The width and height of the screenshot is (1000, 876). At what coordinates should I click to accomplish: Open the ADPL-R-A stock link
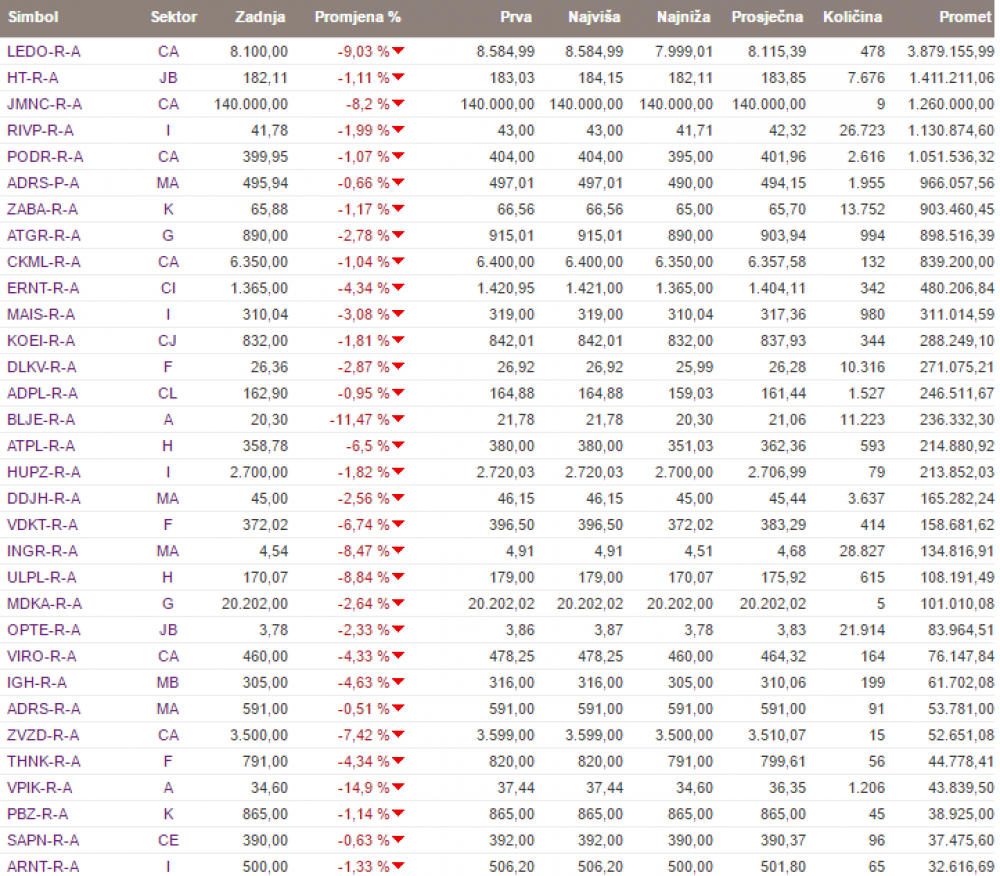pos(42,393)
